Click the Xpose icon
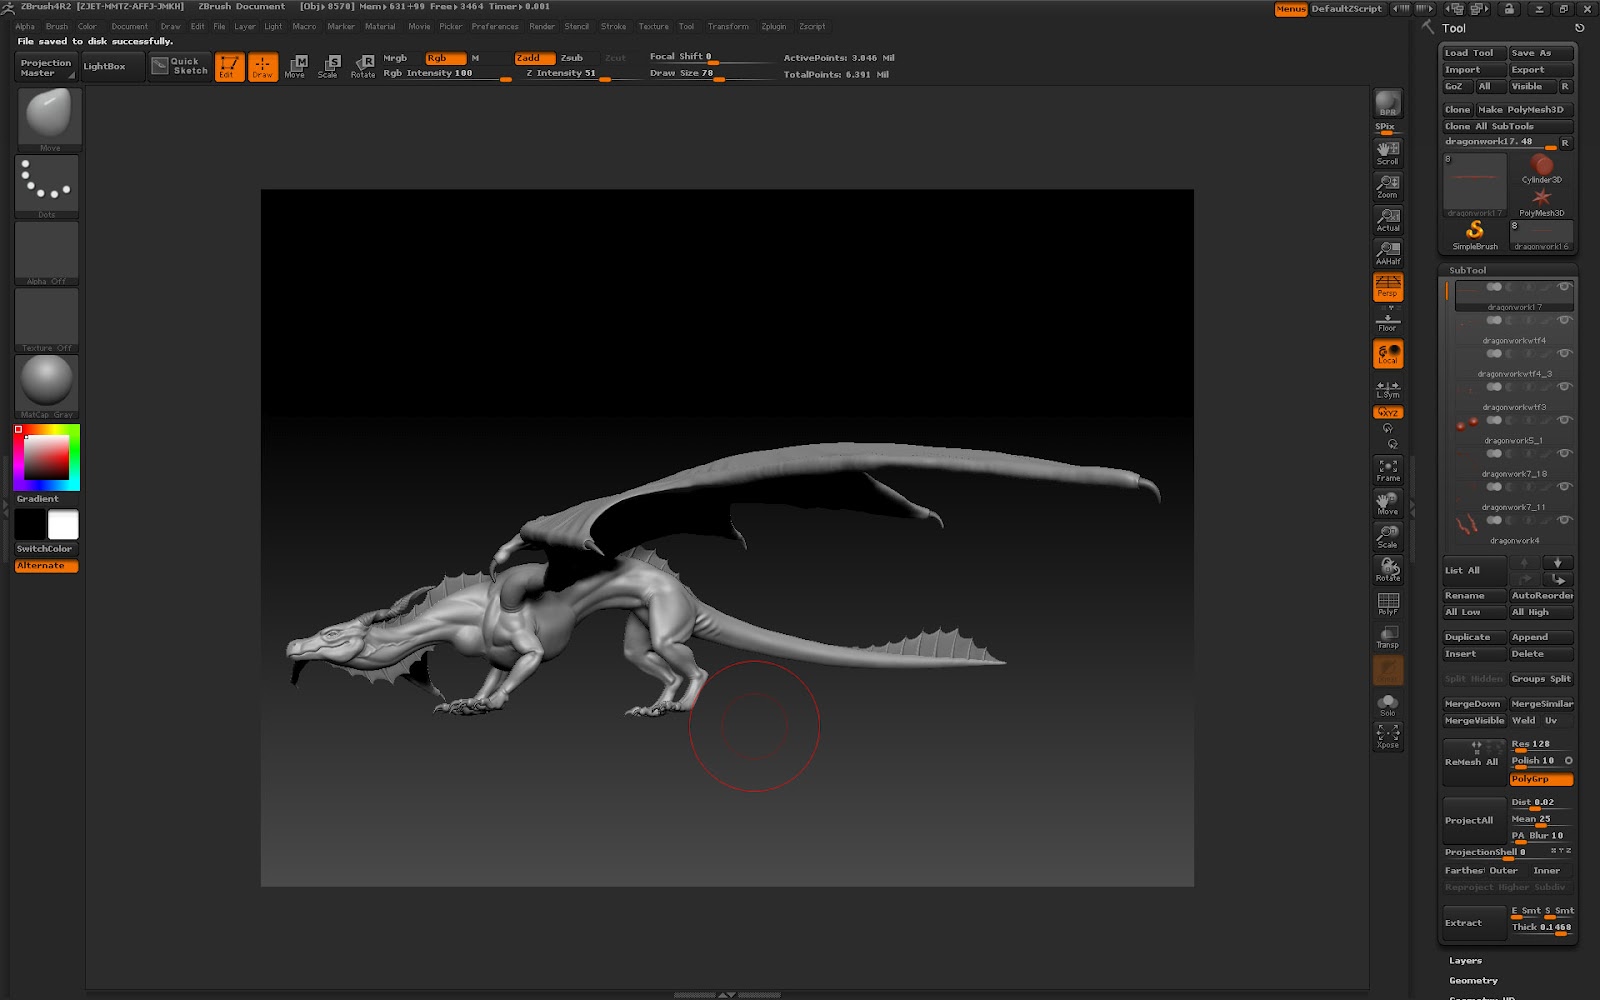The image size is (1600, 1000). tap(1388, 736)
